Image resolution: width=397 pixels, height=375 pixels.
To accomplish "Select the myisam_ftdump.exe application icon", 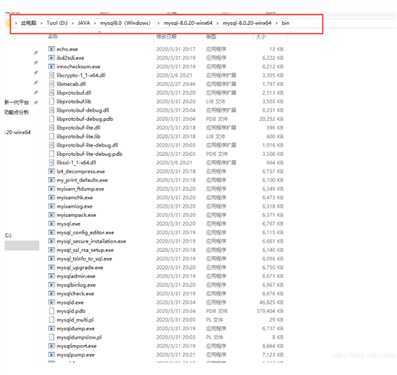I will pos(51,189).
